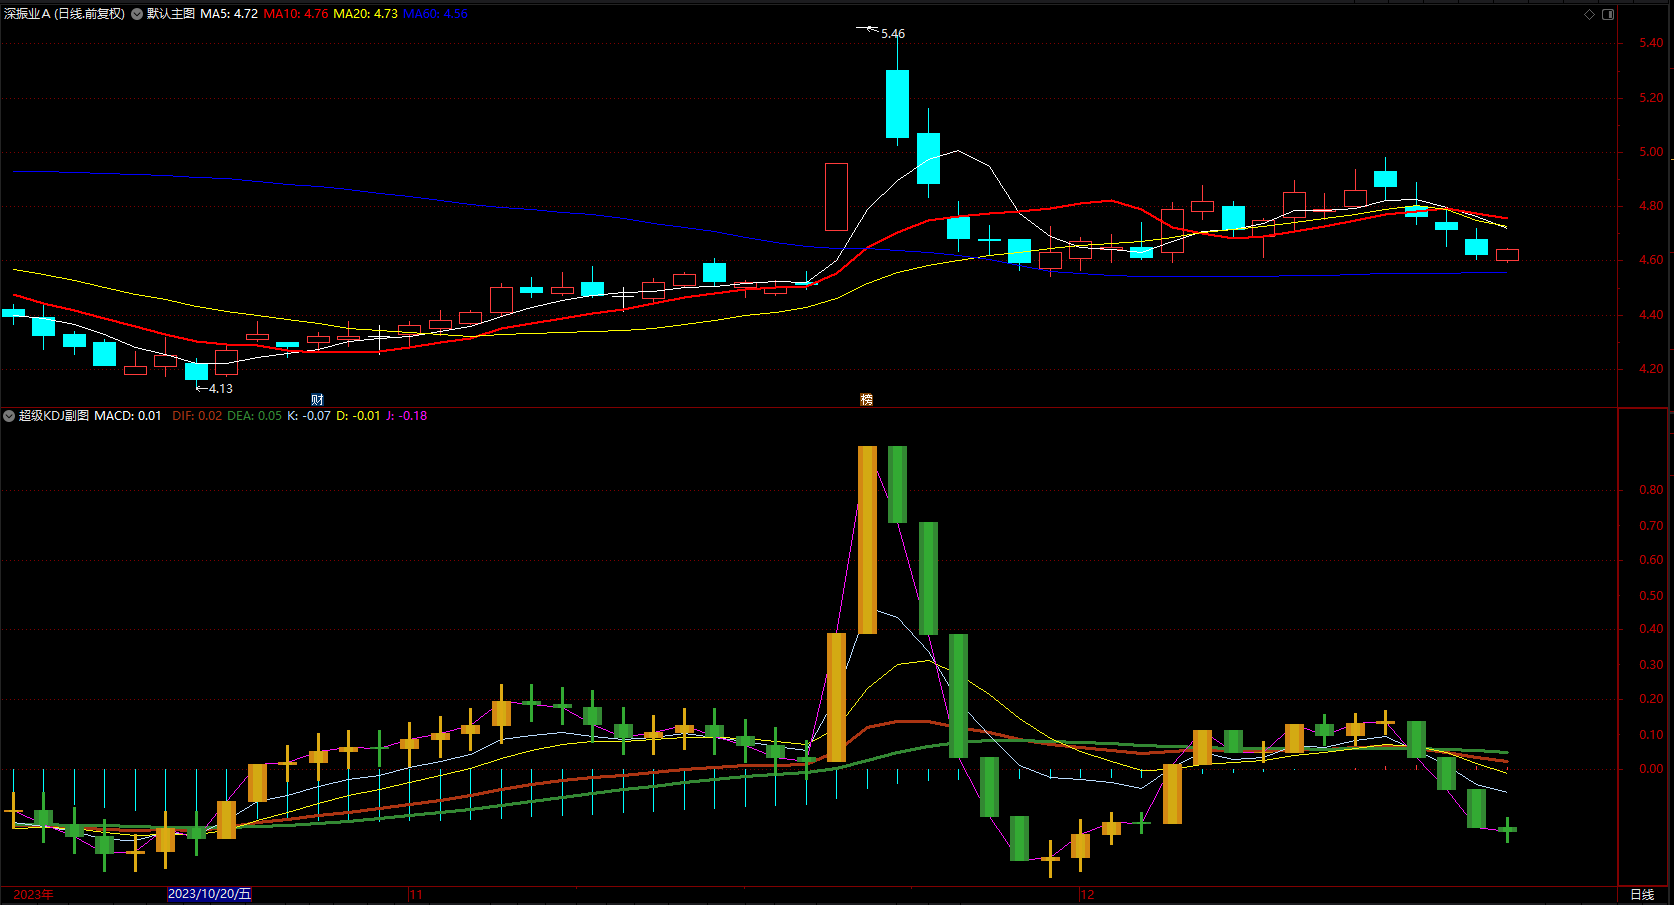Click the month 11 marker on time axis
Viewport: 1674px width, 905px height.
coord(416,894)
